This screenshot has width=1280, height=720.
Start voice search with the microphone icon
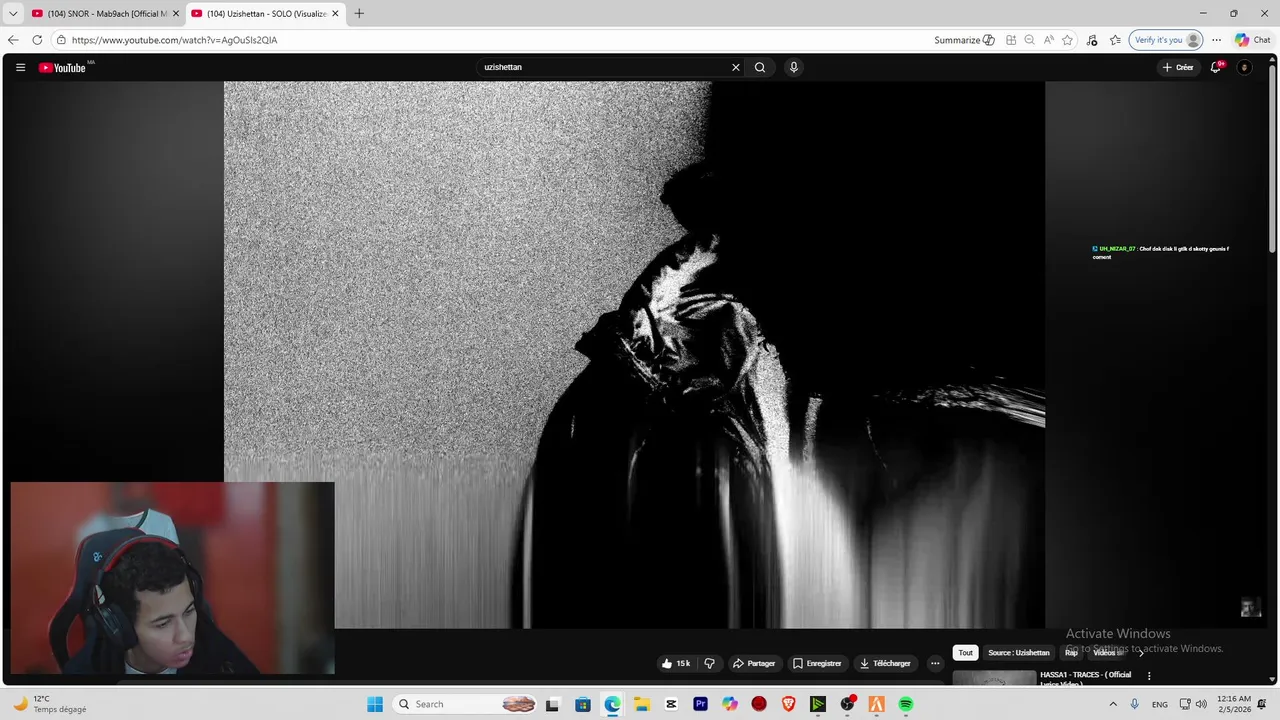click(794, 67)
